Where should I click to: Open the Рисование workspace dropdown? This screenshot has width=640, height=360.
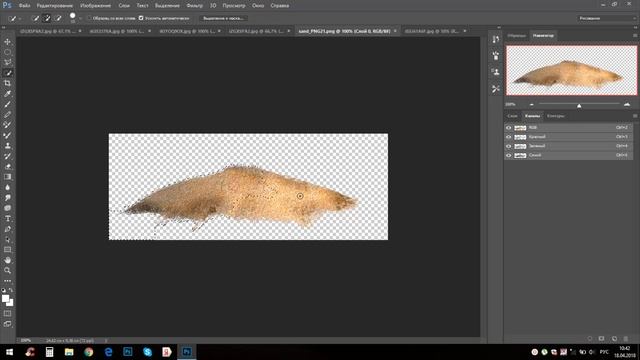click(606, 18)
